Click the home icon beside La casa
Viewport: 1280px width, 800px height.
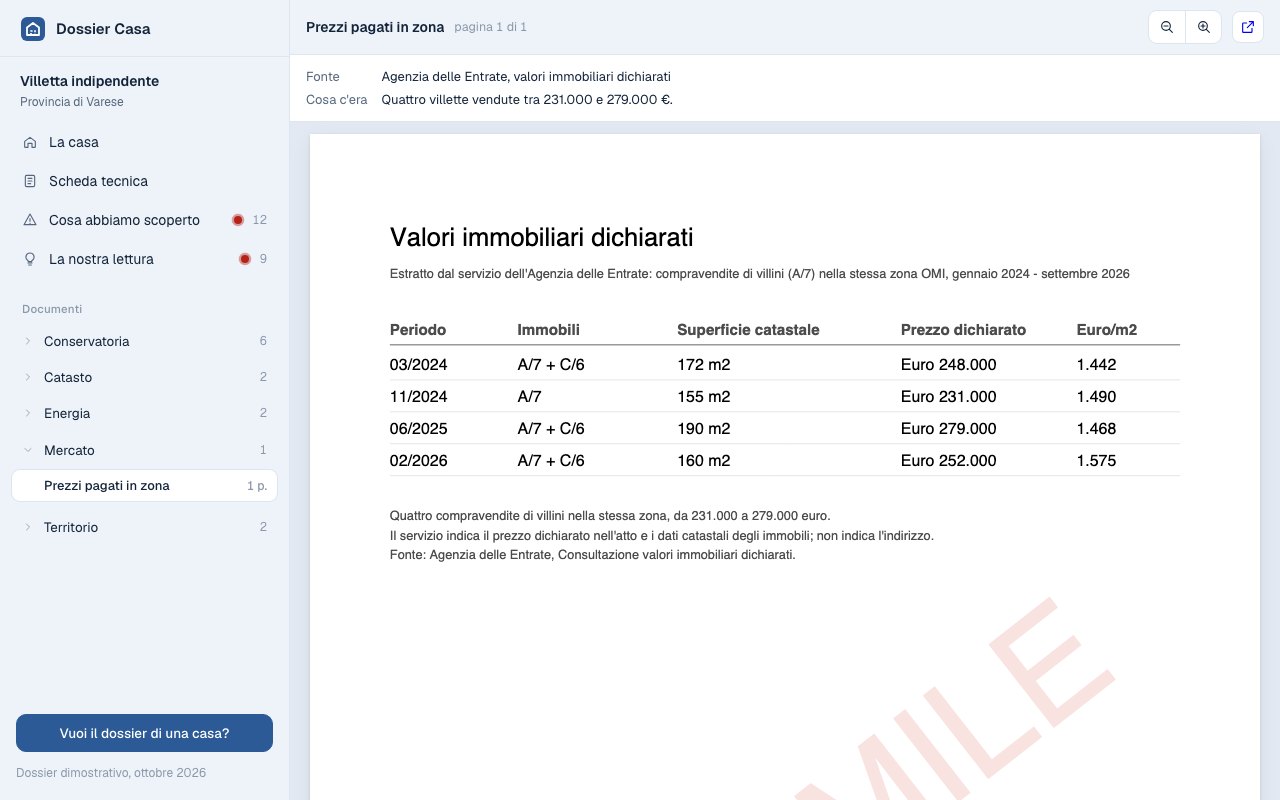pyautogui.click(x=30, y=142)
